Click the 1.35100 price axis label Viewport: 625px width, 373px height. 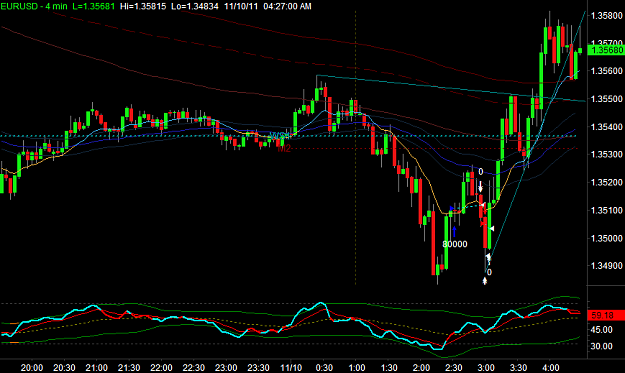click(607, 210)
